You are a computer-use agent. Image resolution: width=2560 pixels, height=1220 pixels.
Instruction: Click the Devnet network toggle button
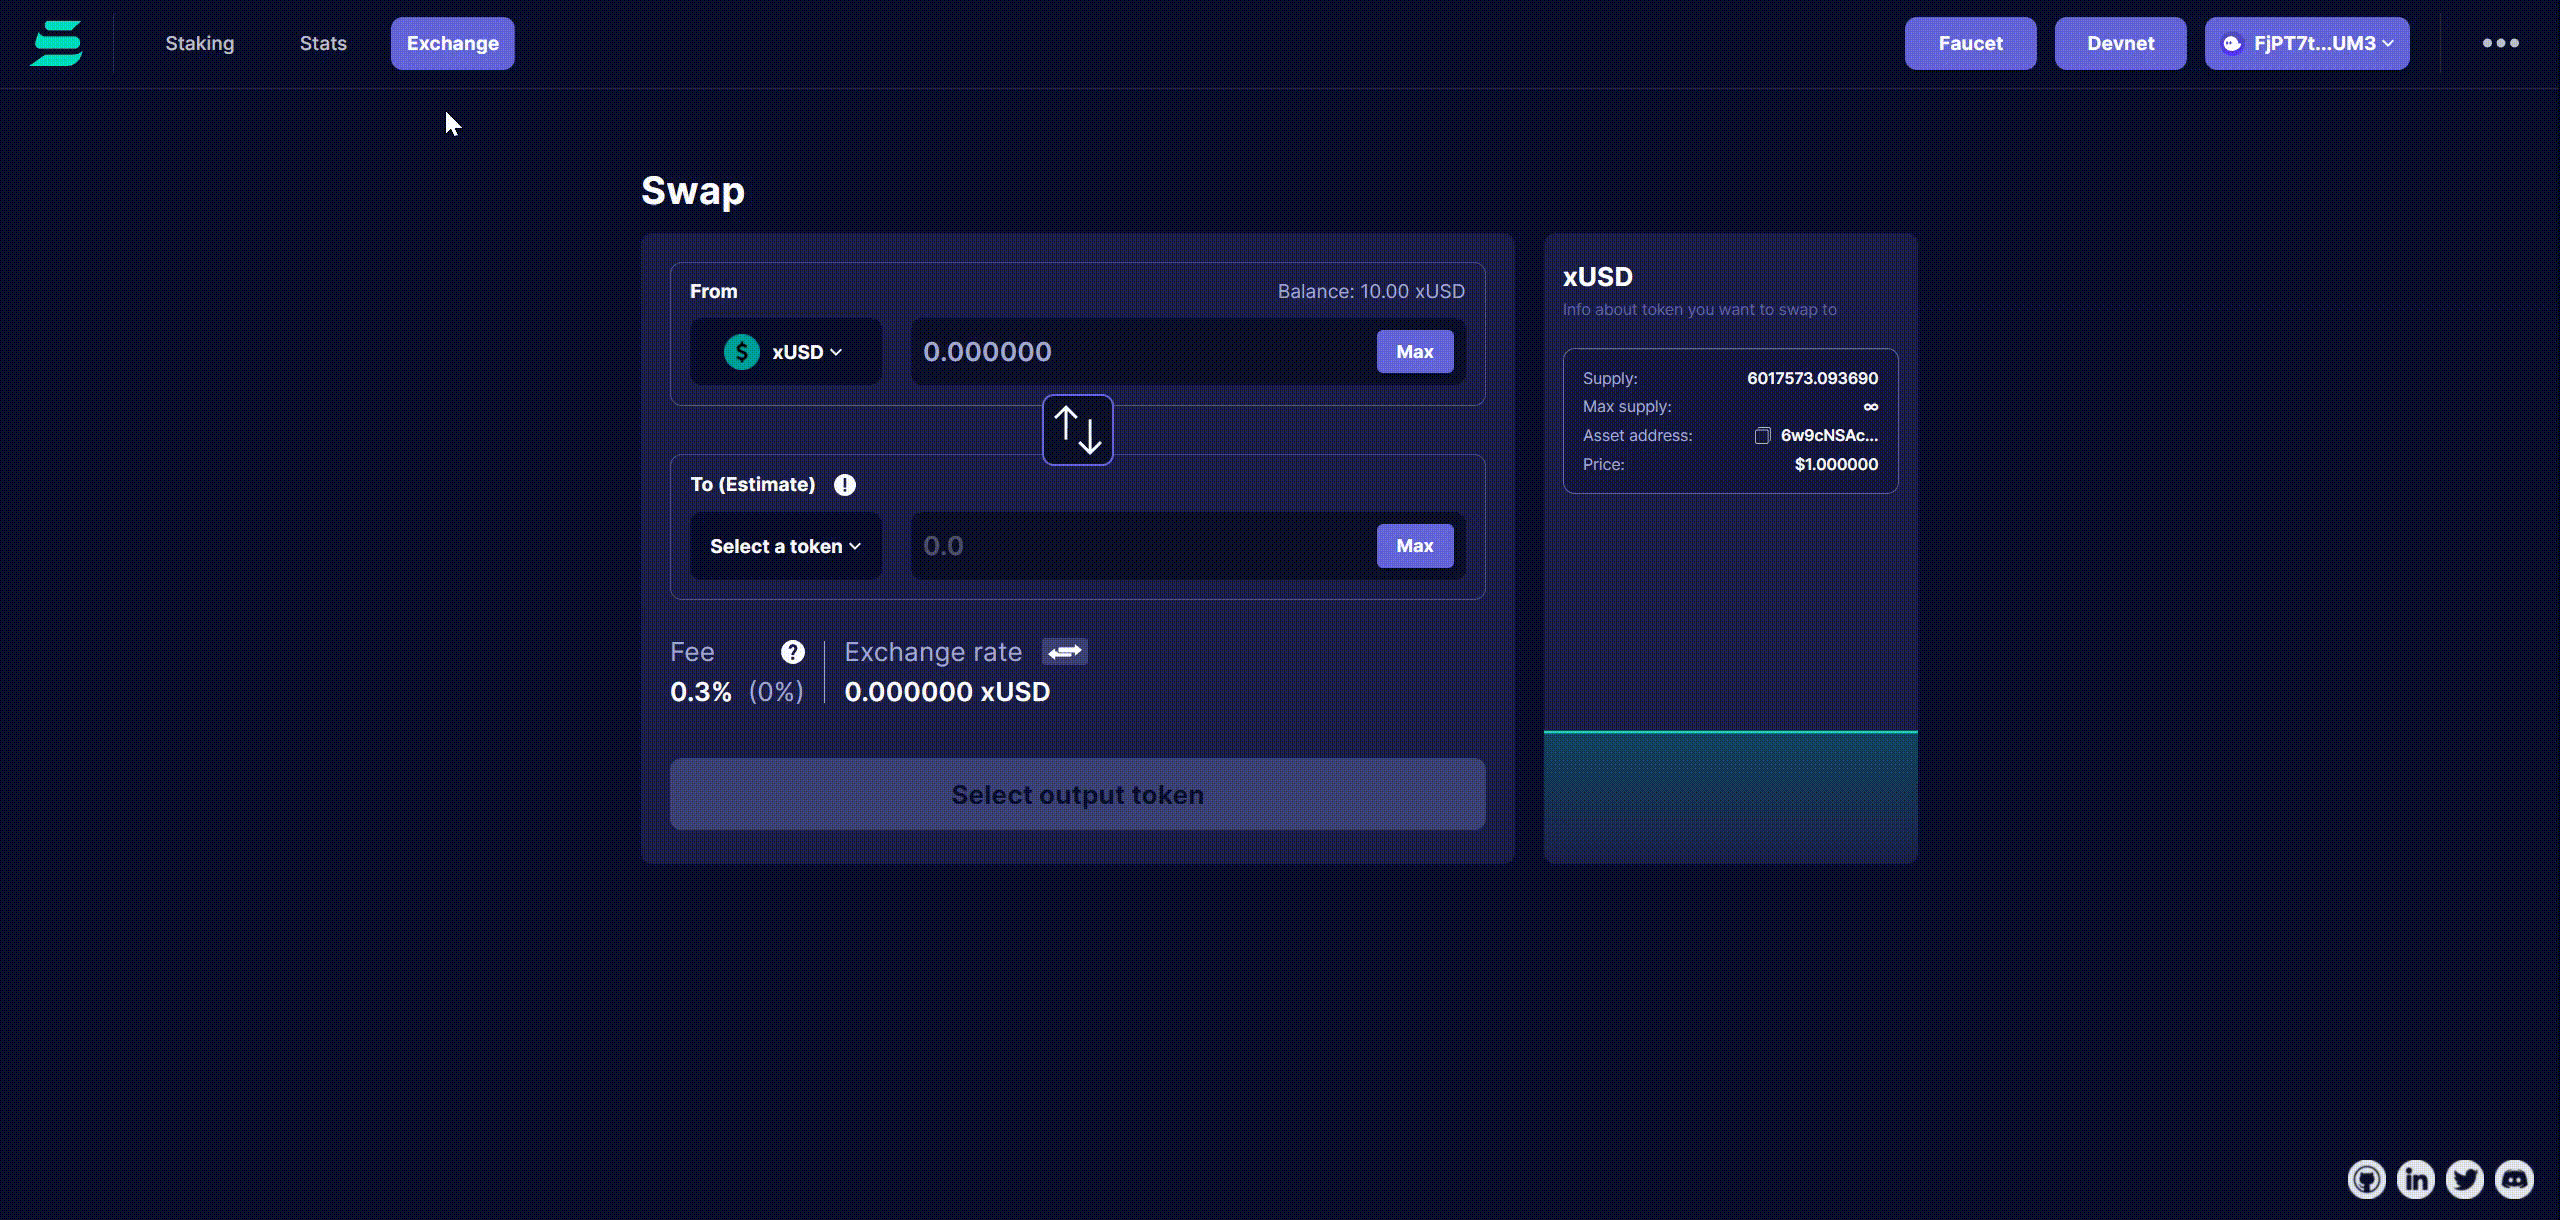click(2121, 42)
